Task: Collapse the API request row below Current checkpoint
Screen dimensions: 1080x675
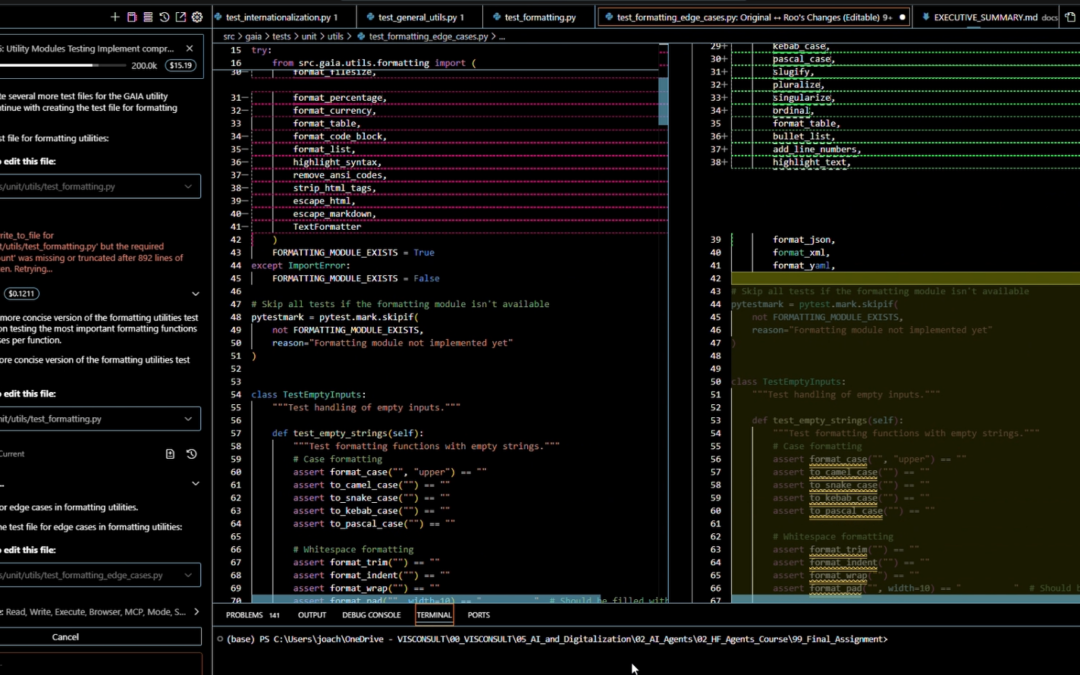Action: click(196, 484)
